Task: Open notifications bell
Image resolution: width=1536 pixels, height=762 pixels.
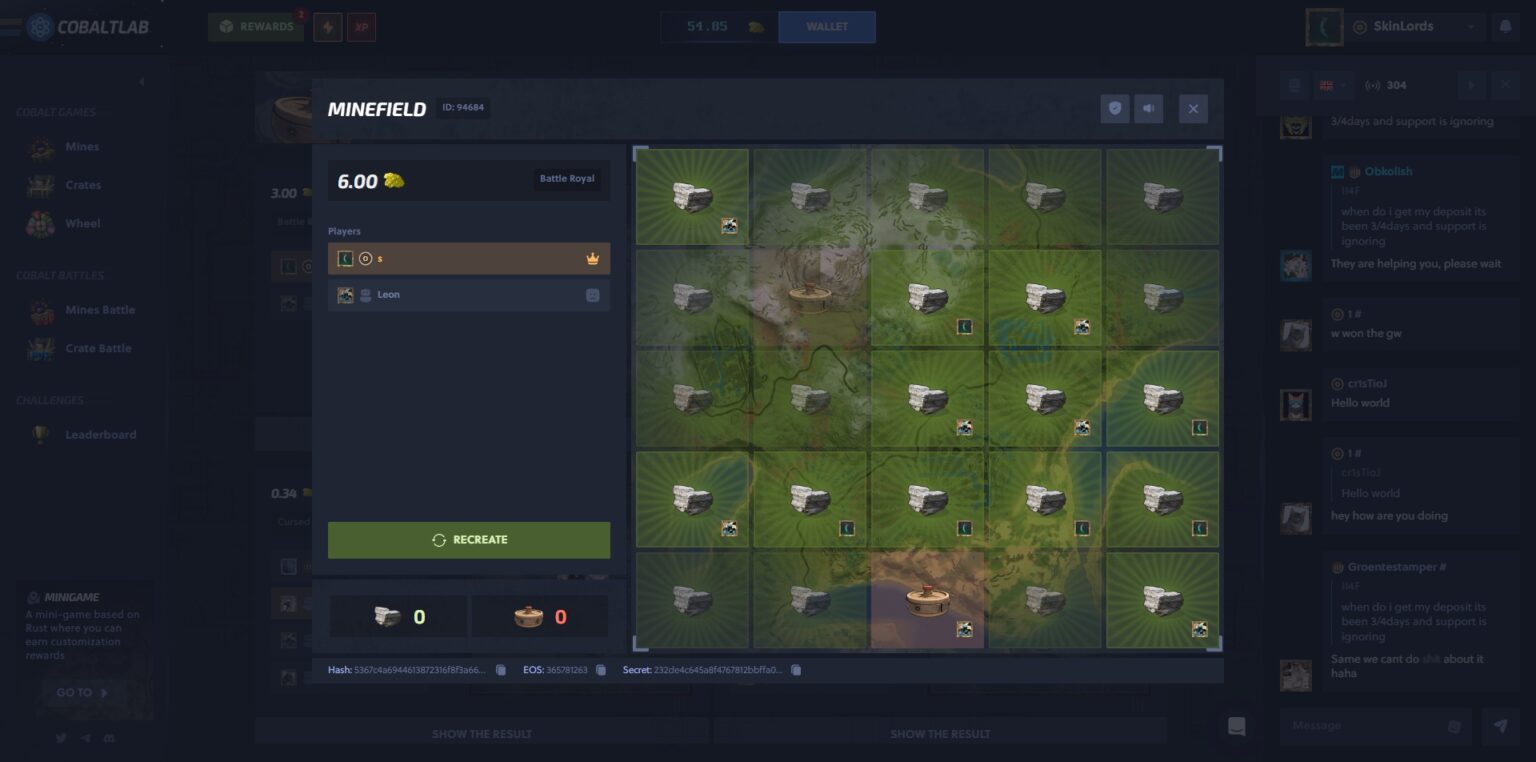Action: point(1505,27)
